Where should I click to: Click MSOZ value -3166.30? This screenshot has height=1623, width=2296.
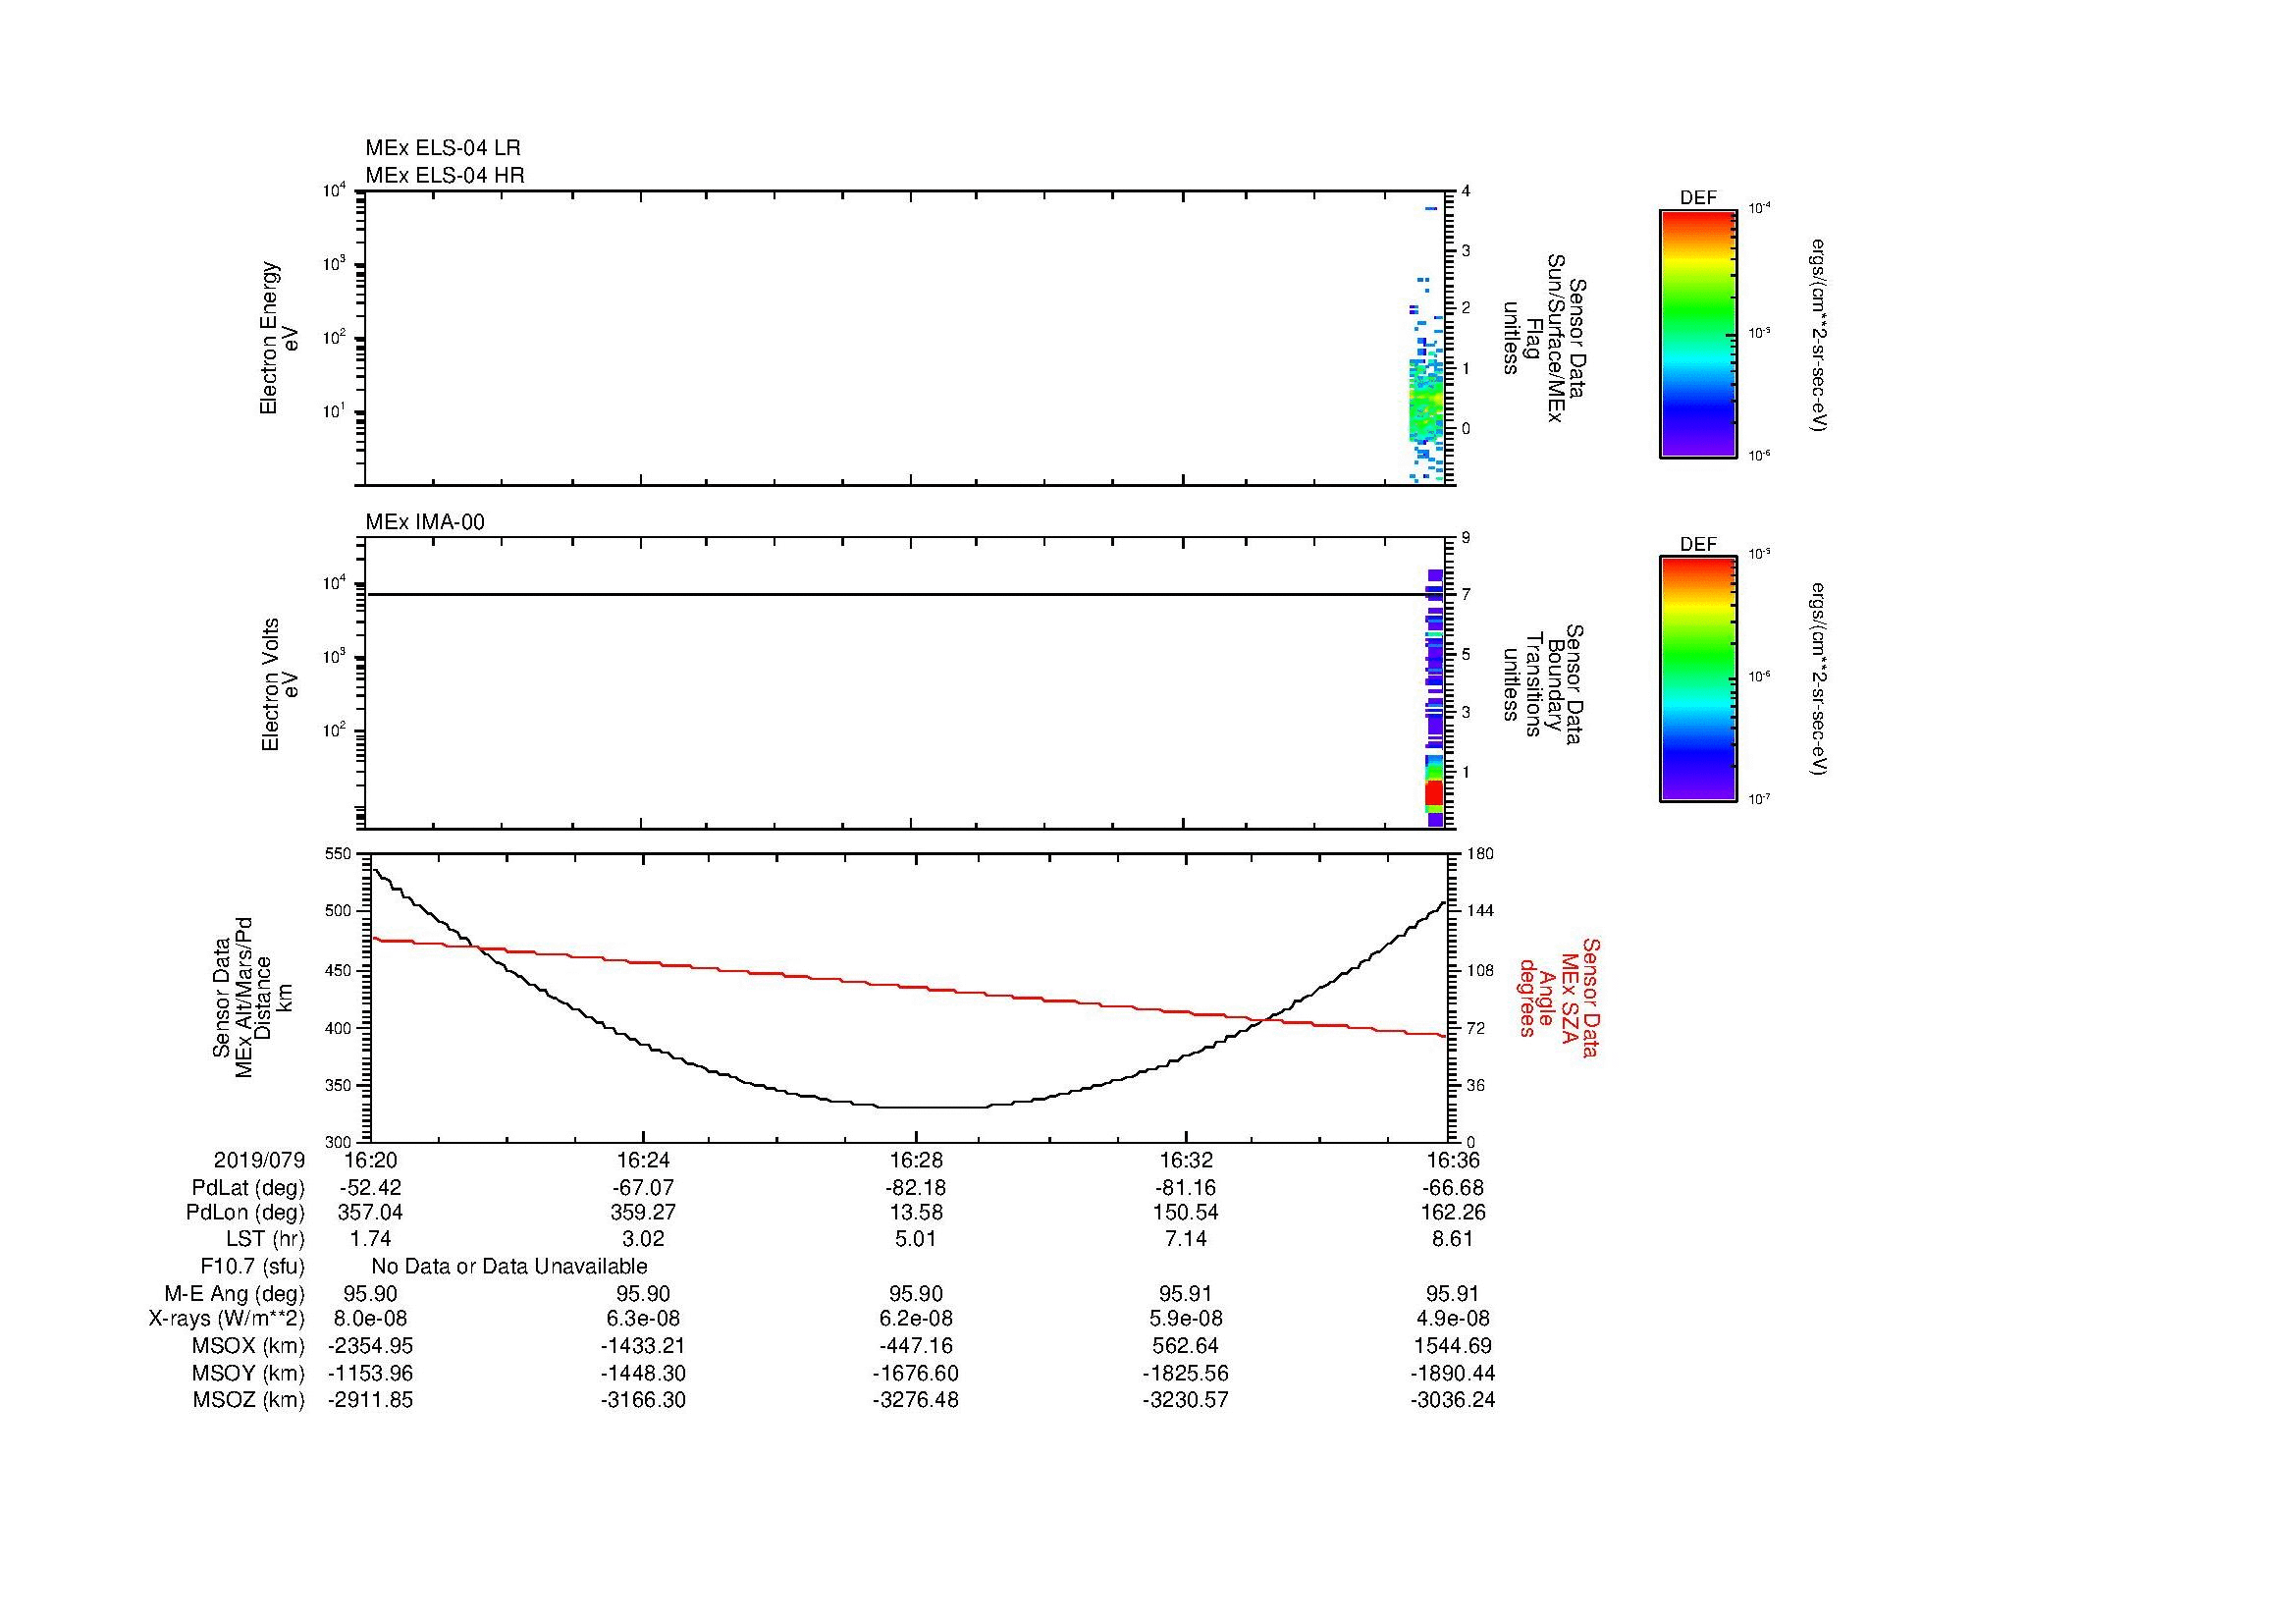tap(643, 1400)
